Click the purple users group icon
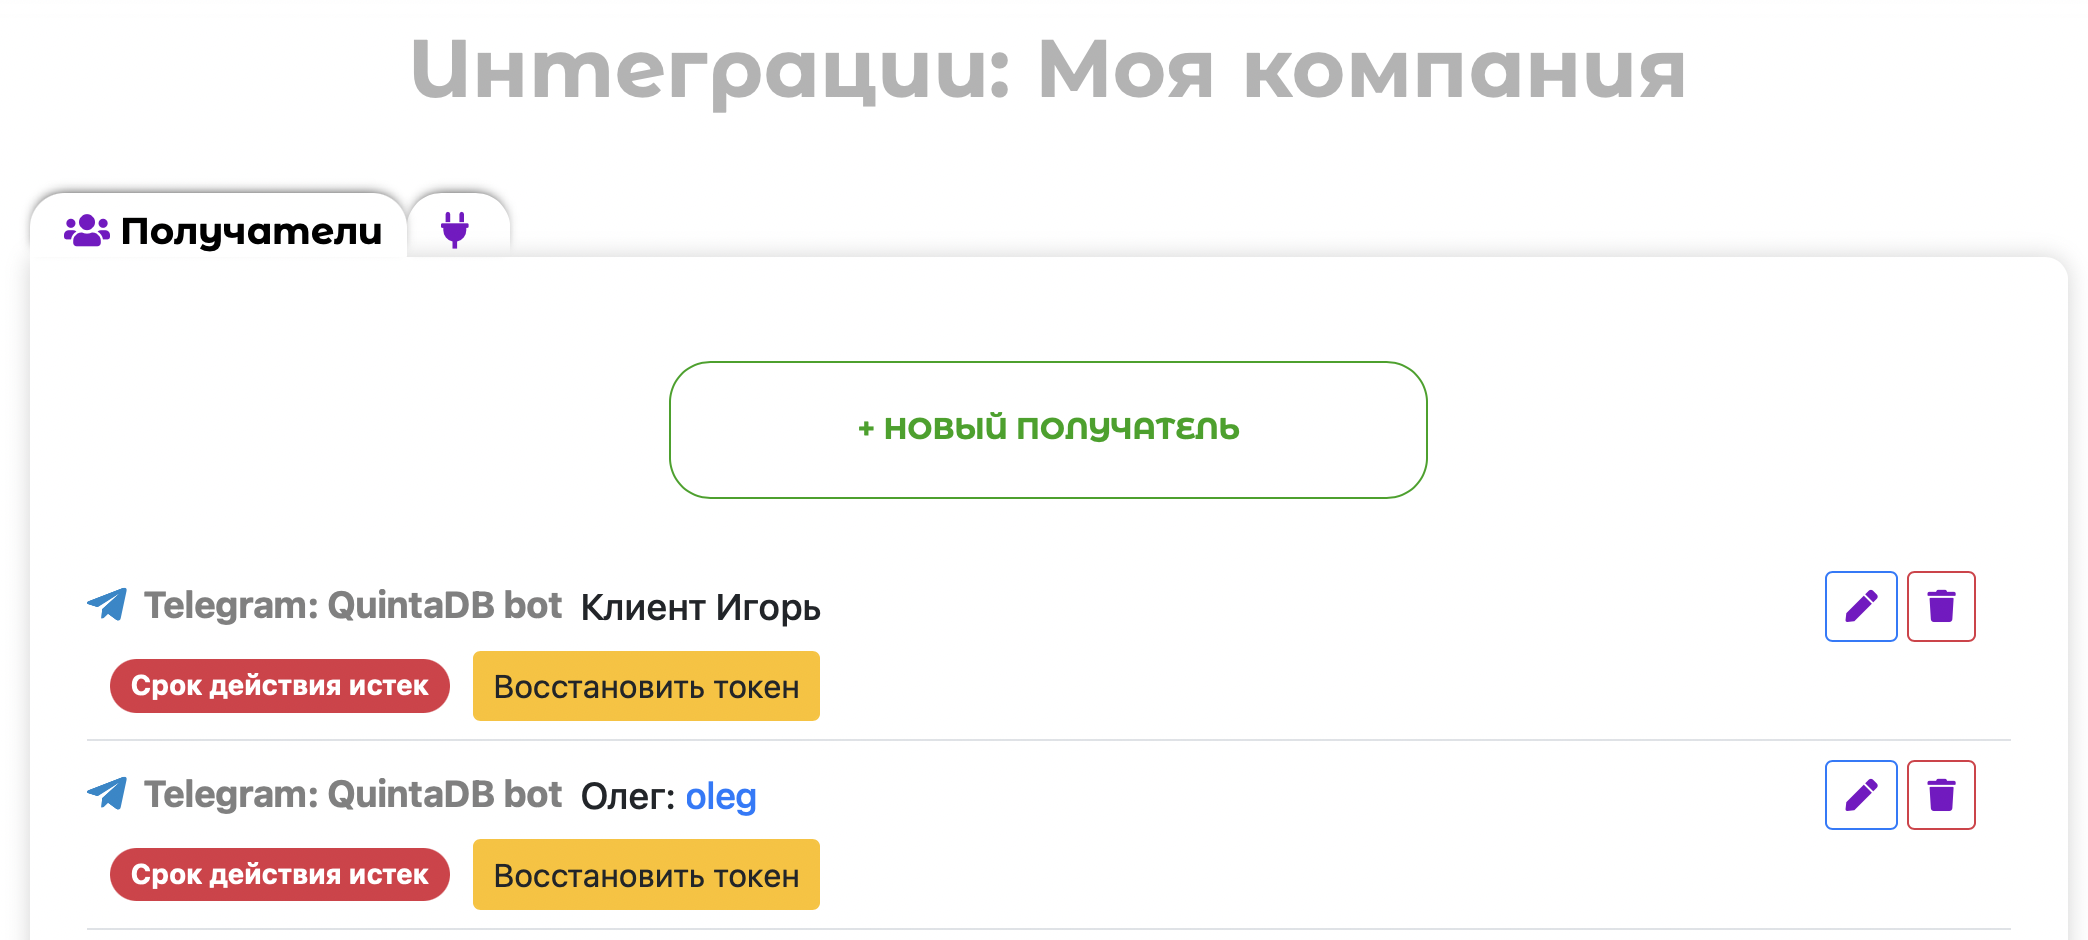The width and height of the screenshot is (2088, 940). 87,230
